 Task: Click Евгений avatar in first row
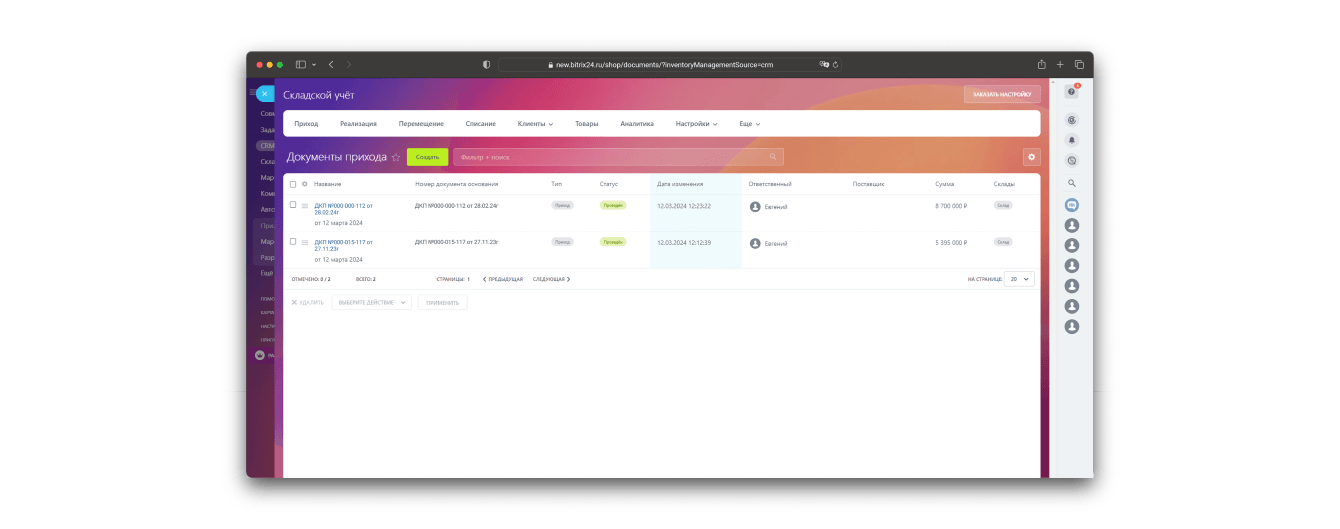[755, 207]
